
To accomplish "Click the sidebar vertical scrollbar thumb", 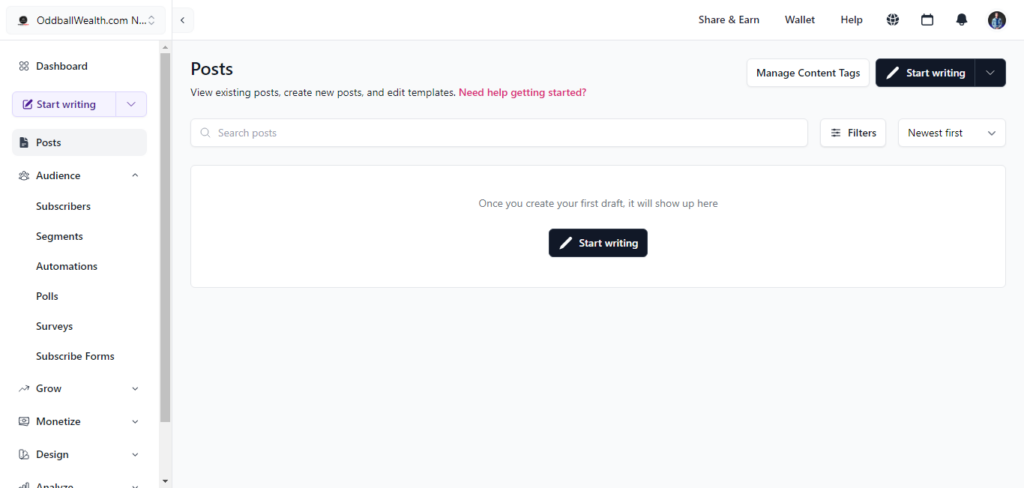I will [165, 237].
